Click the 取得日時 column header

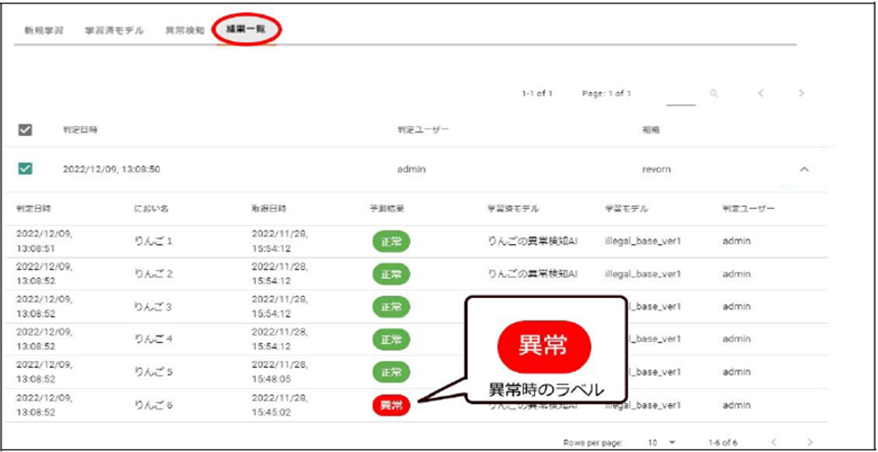point(269,209)
